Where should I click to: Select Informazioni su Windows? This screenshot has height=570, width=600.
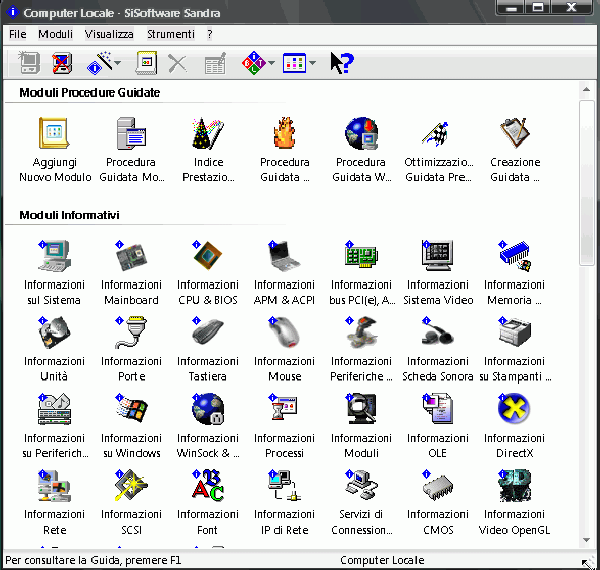coord(131,426)
